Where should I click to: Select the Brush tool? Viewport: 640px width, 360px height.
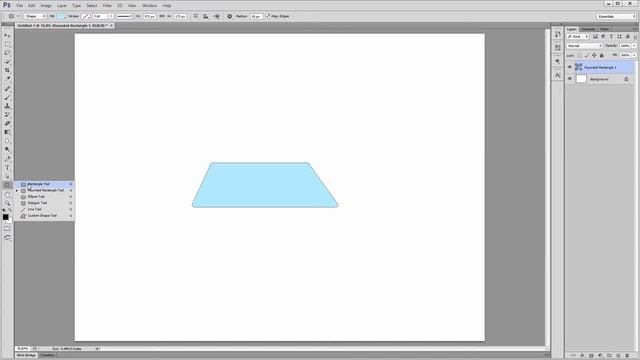coord(7,97)
